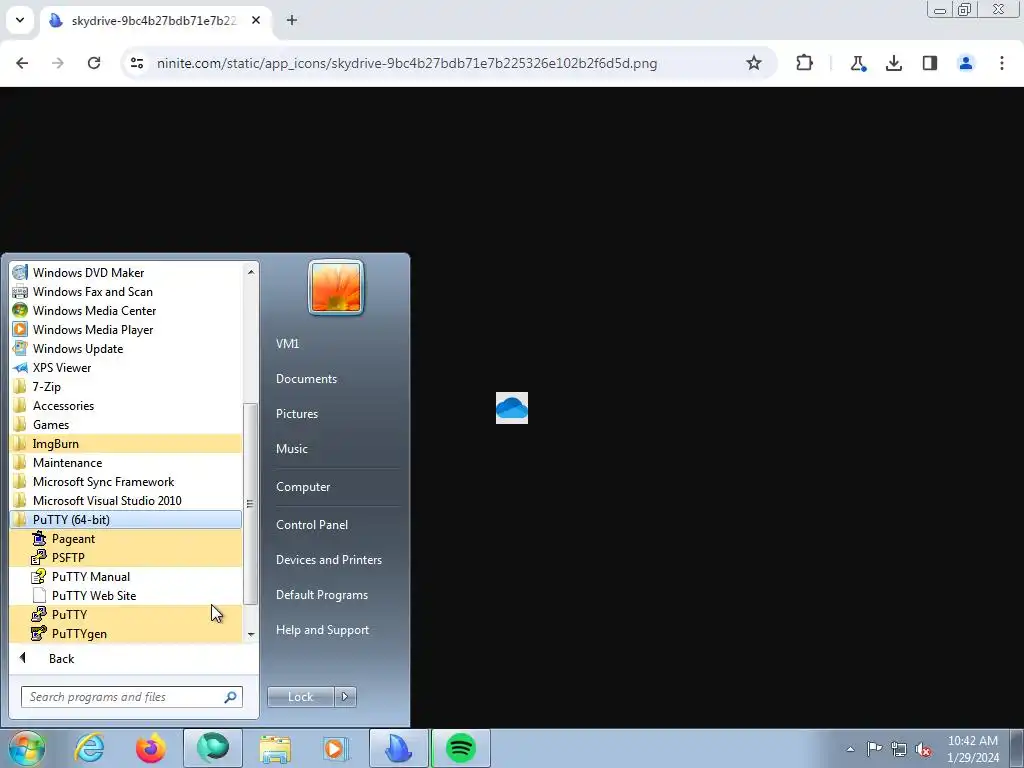Click the programs list scrollbar up arrow
This screenshot has width=1024, height=768.
(251, 271)
